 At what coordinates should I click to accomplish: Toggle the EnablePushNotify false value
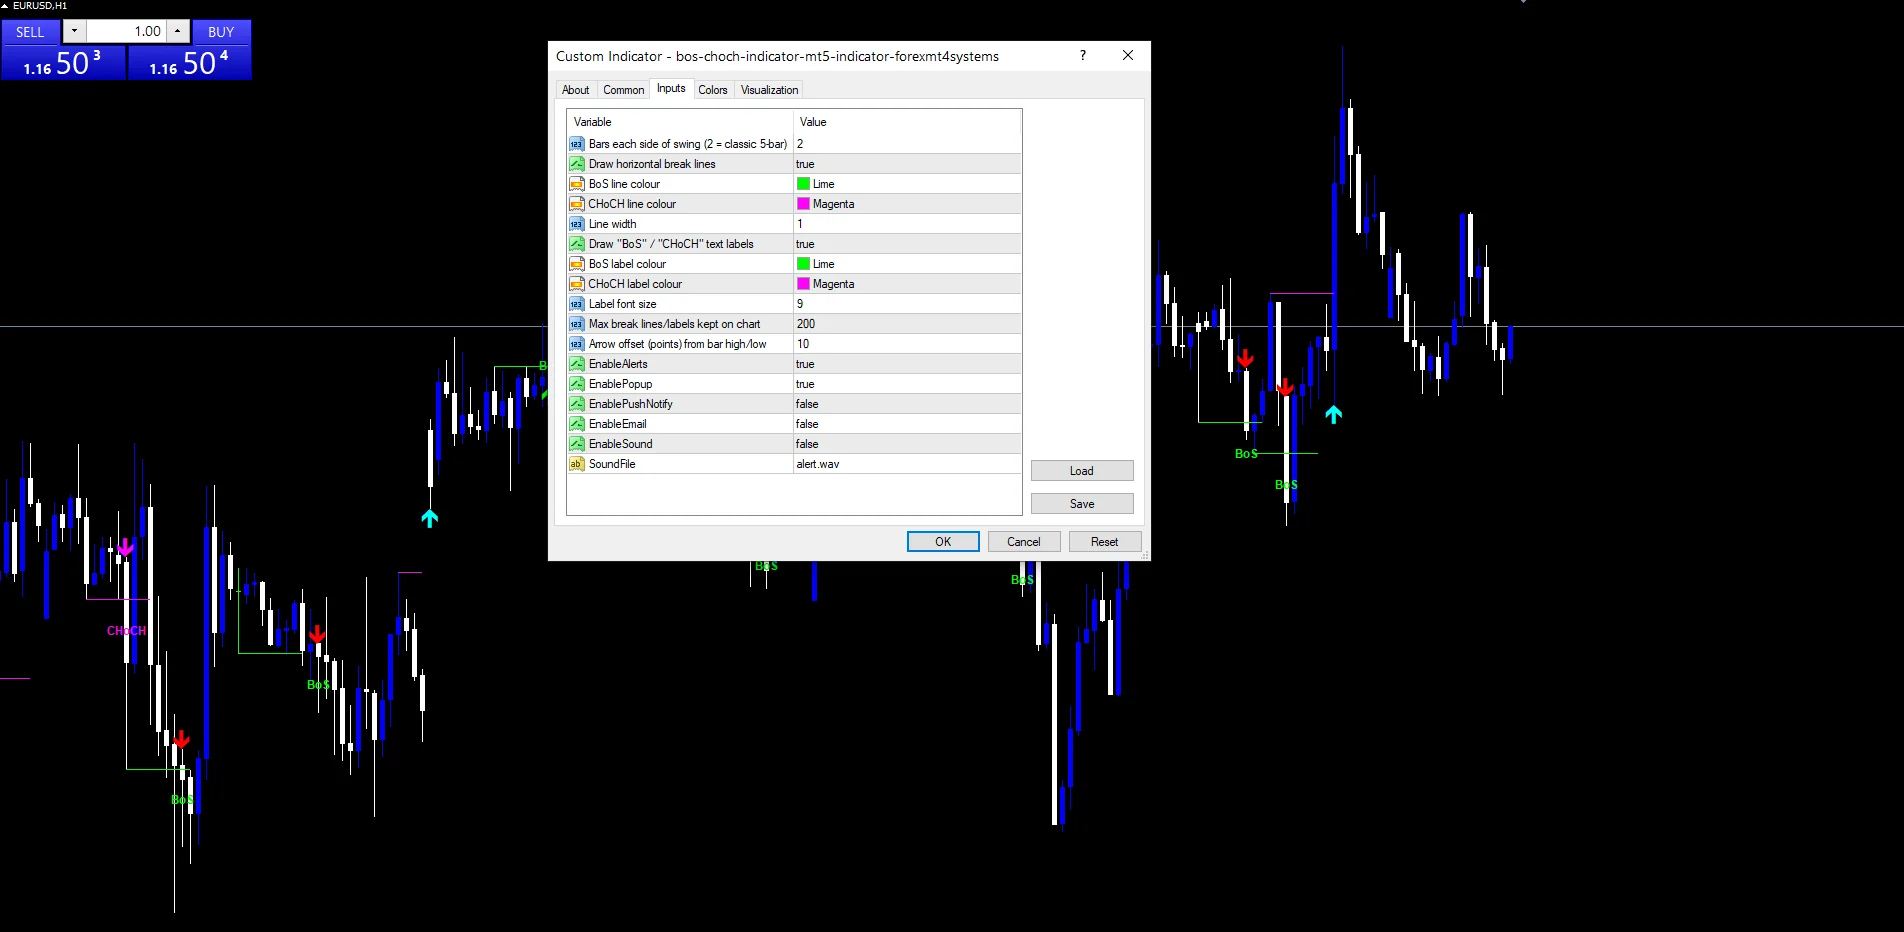[907, 404]
